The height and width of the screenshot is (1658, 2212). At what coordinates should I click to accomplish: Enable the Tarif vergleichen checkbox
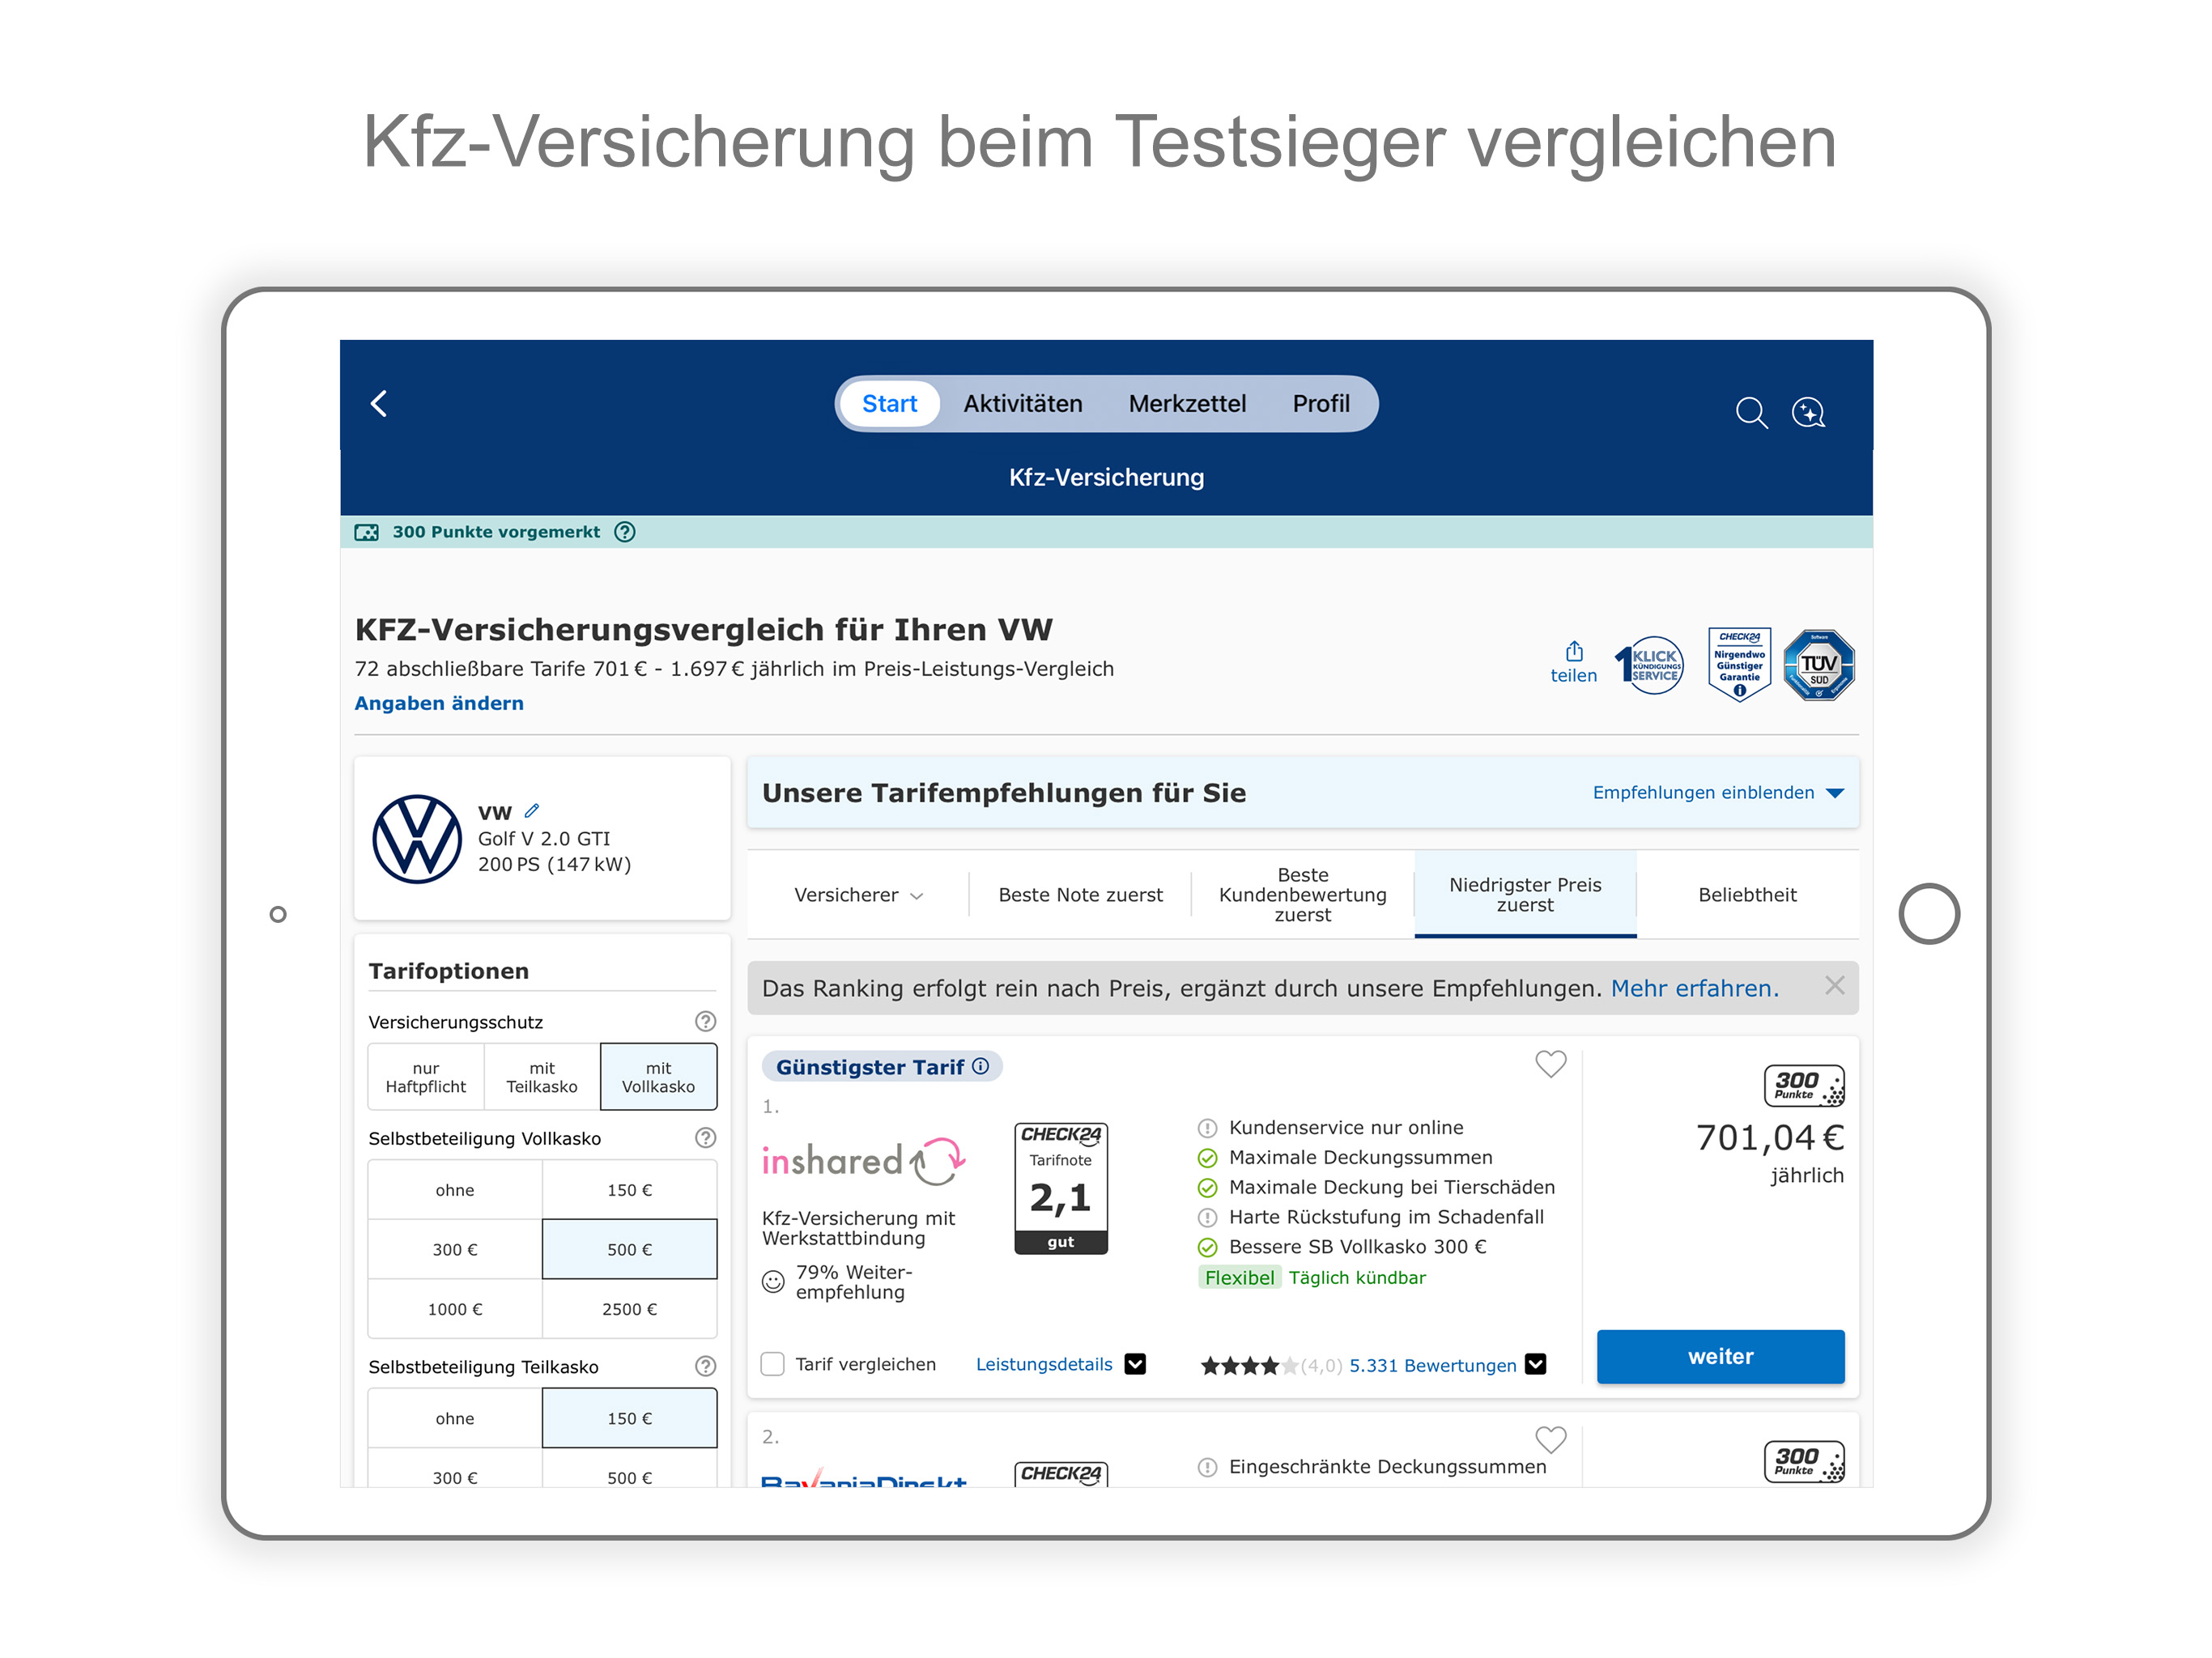pos(772,1363)
